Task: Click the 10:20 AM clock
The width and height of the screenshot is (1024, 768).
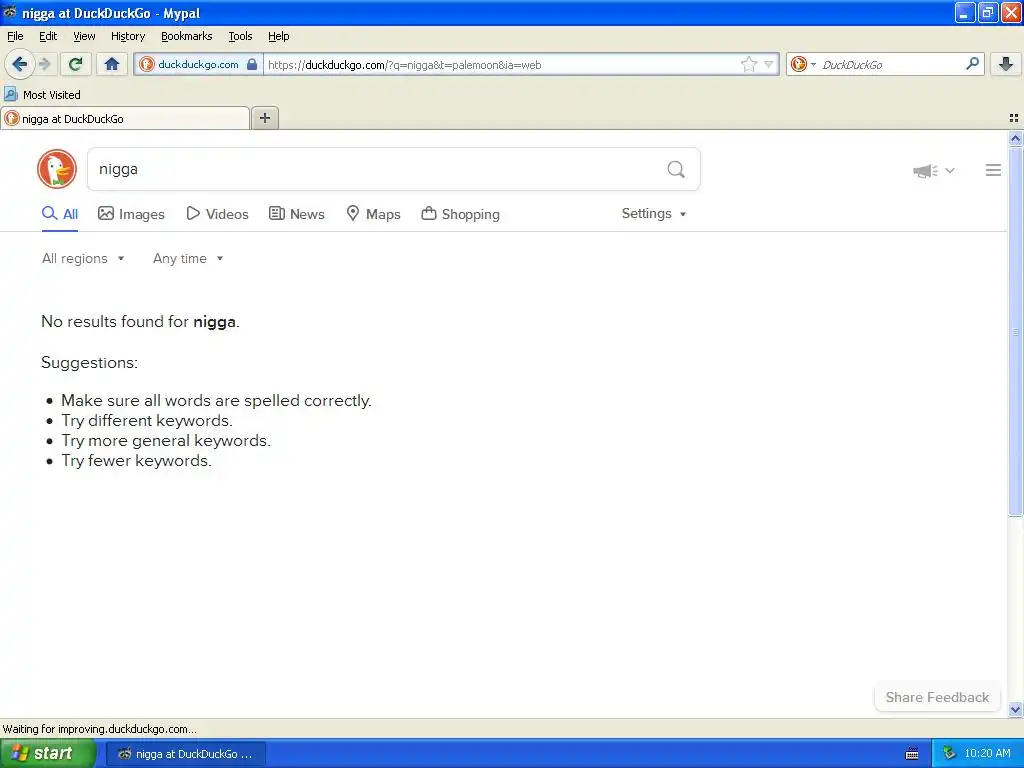Action: pos(987,754)
